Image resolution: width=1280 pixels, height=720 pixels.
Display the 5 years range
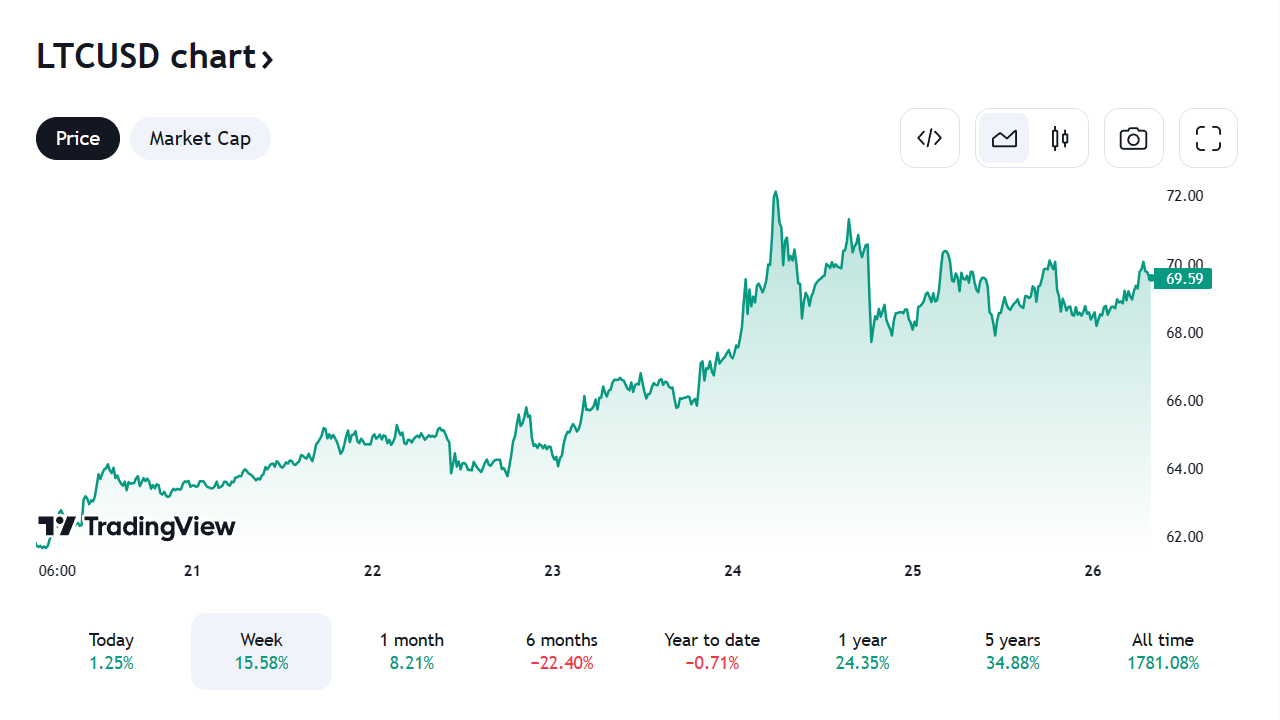point(1012,651)
